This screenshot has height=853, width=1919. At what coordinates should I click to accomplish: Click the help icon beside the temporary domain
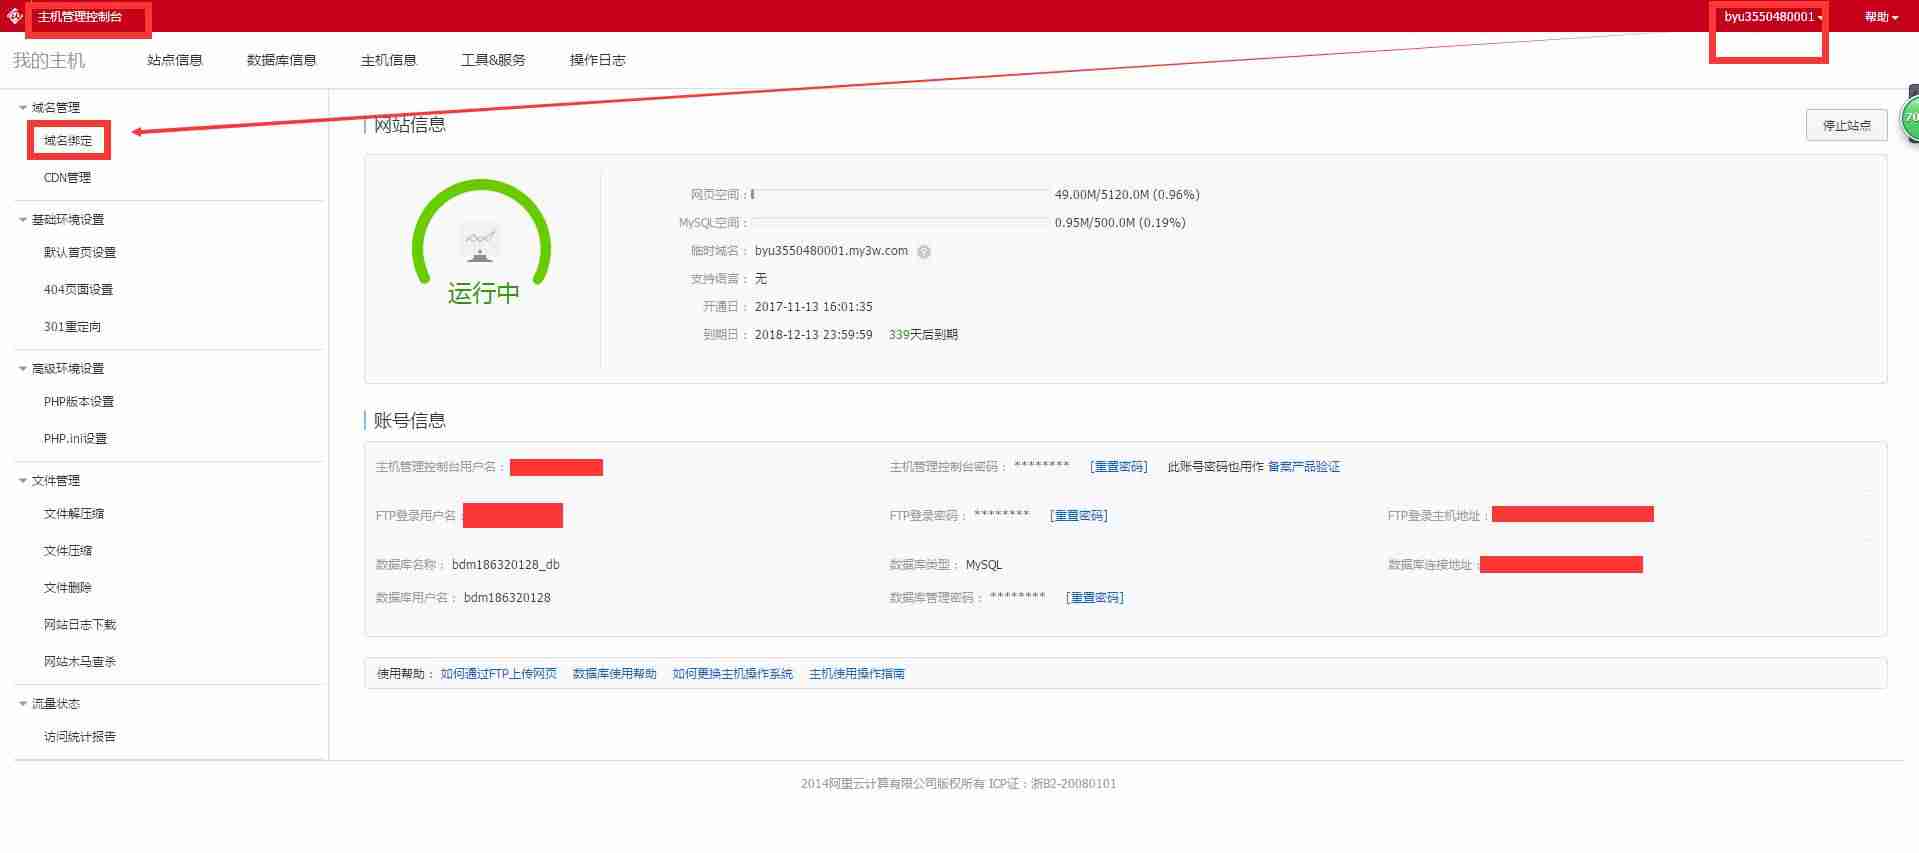[x=924, y=252]
